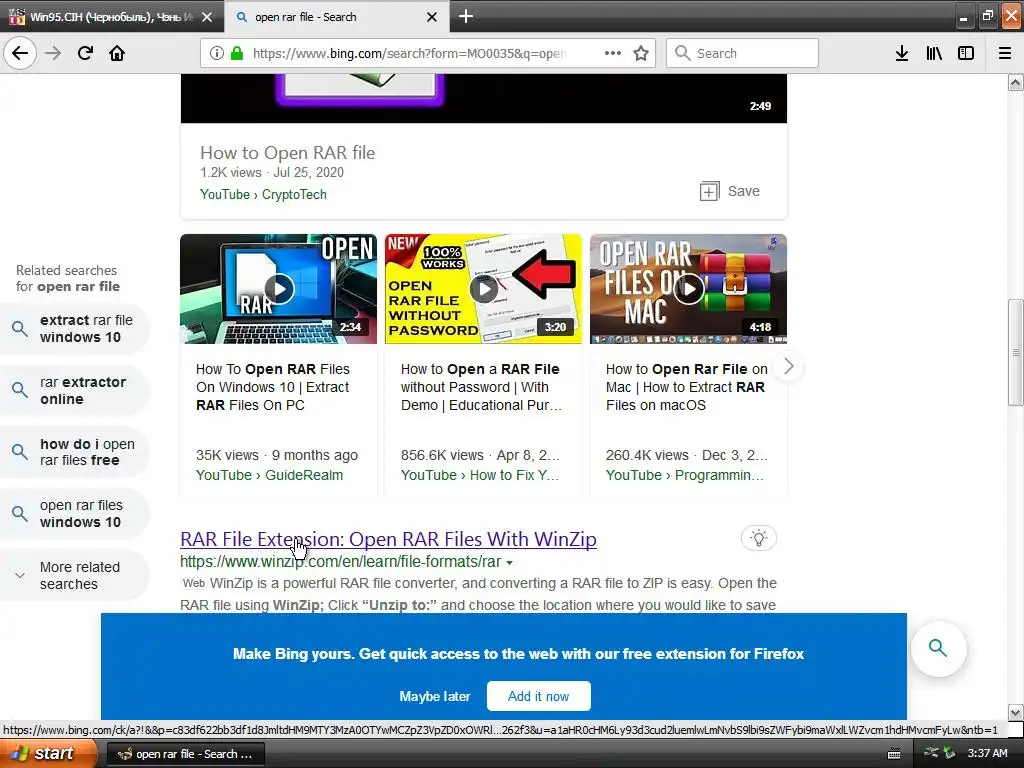
Task: Click Add it now button
Action: [x=539, y=696]
